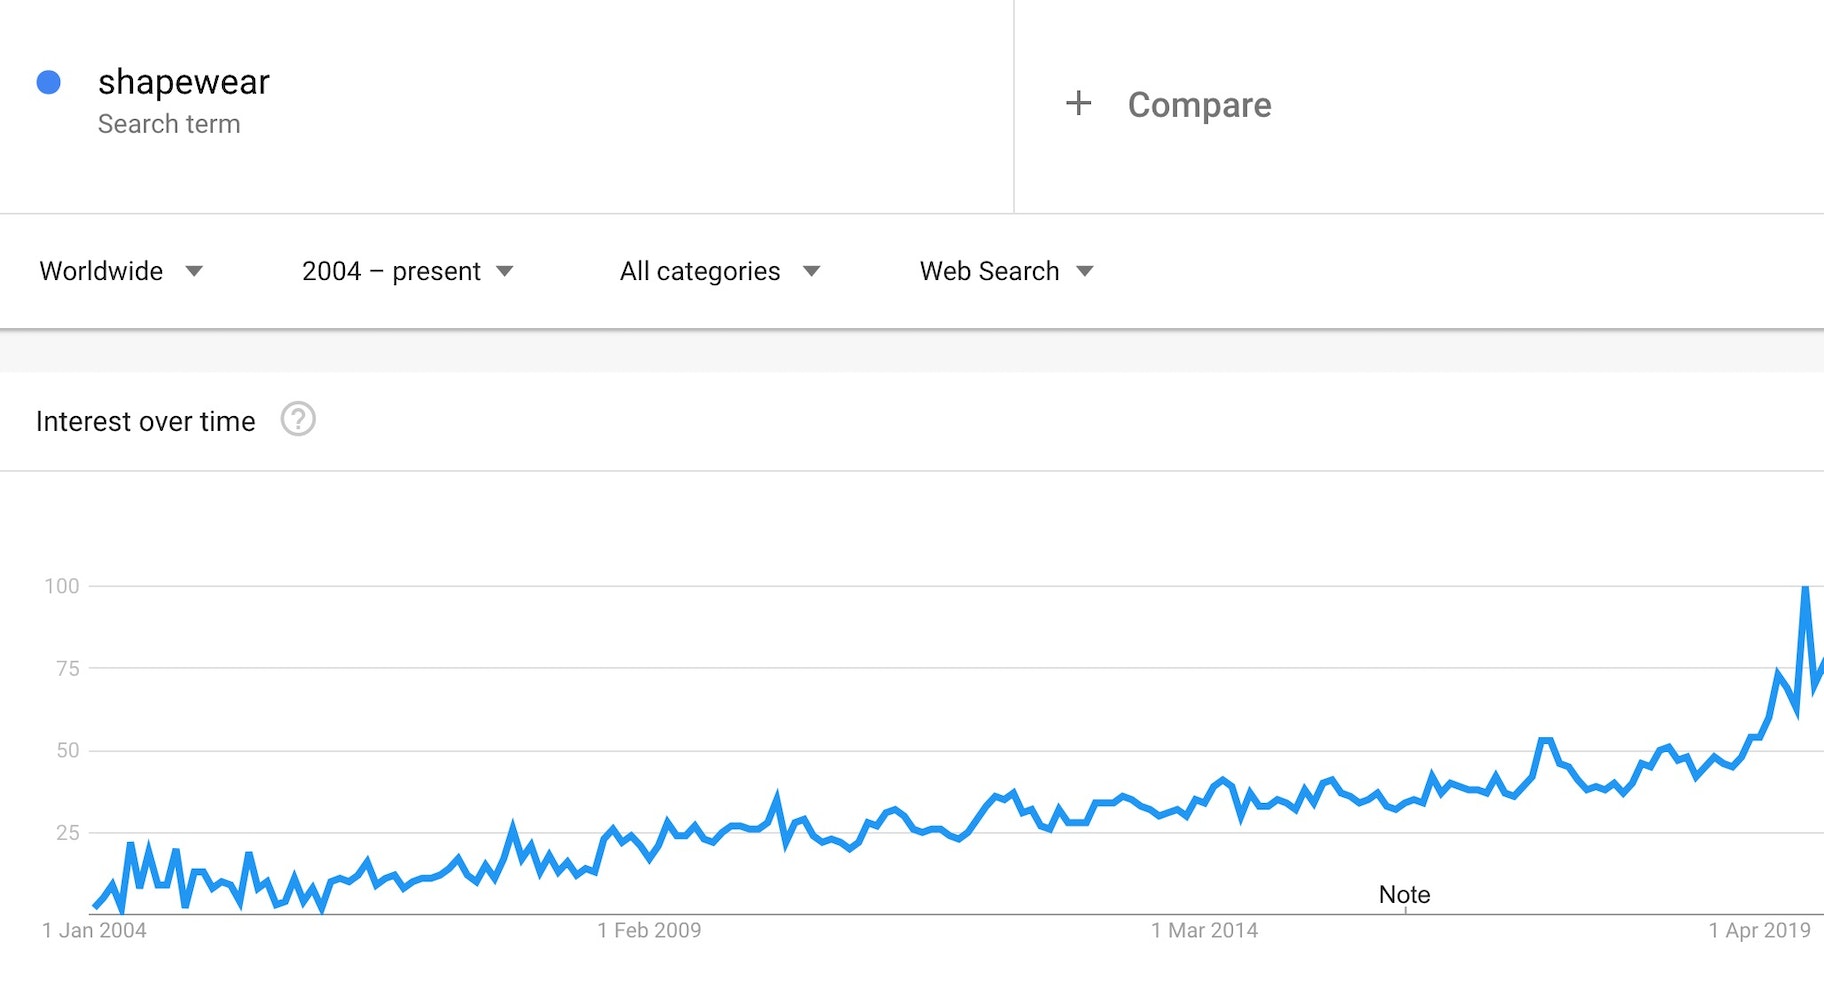Open the All categories dropdown
This screenshot has width=1824, height=997.
(719, 271)
